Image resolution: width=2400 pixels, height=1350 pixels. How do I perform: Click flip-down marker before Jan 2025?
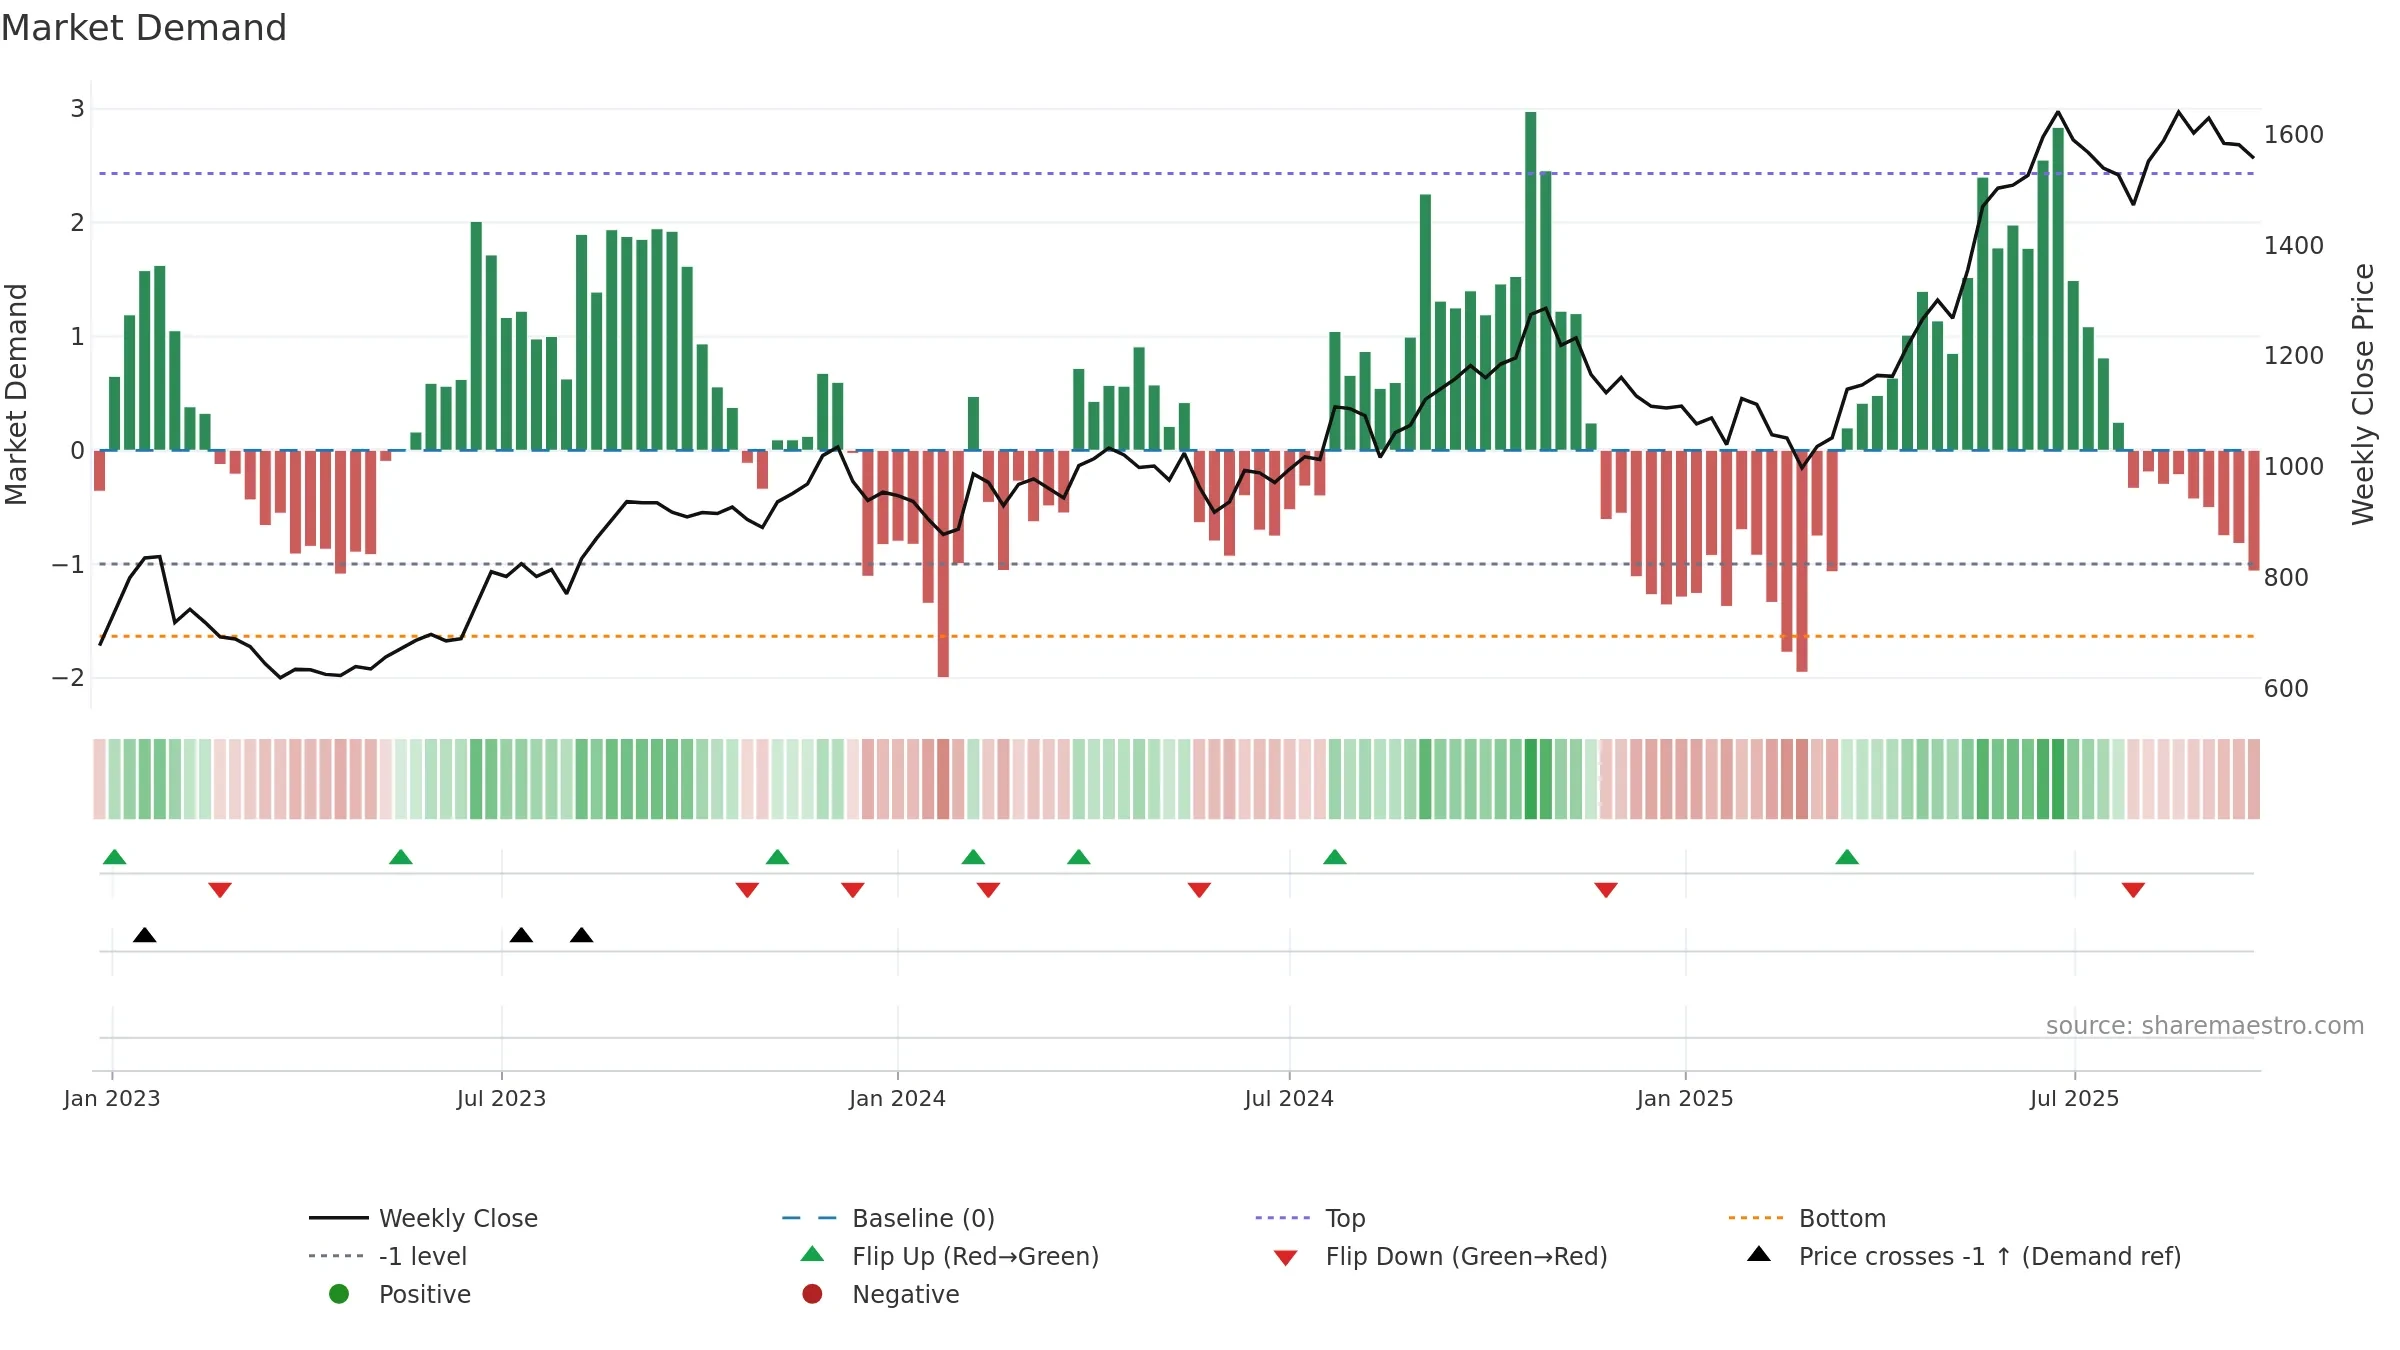coord(1606,890)
